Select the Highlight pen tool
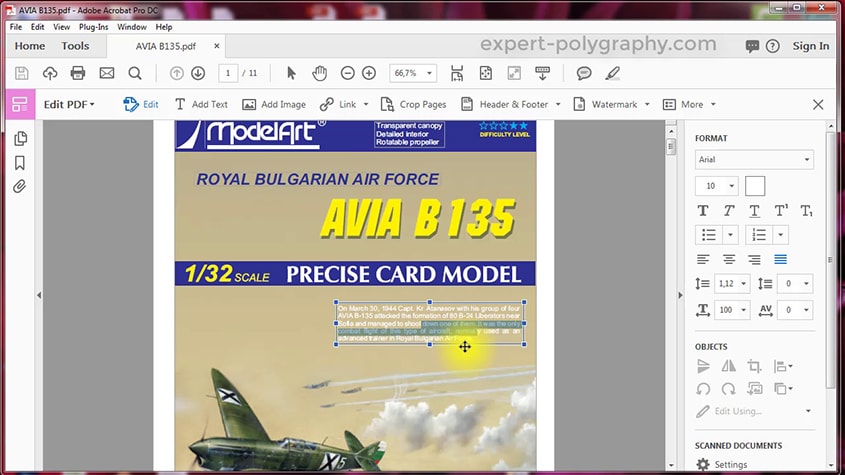 [x=612, y=73]
